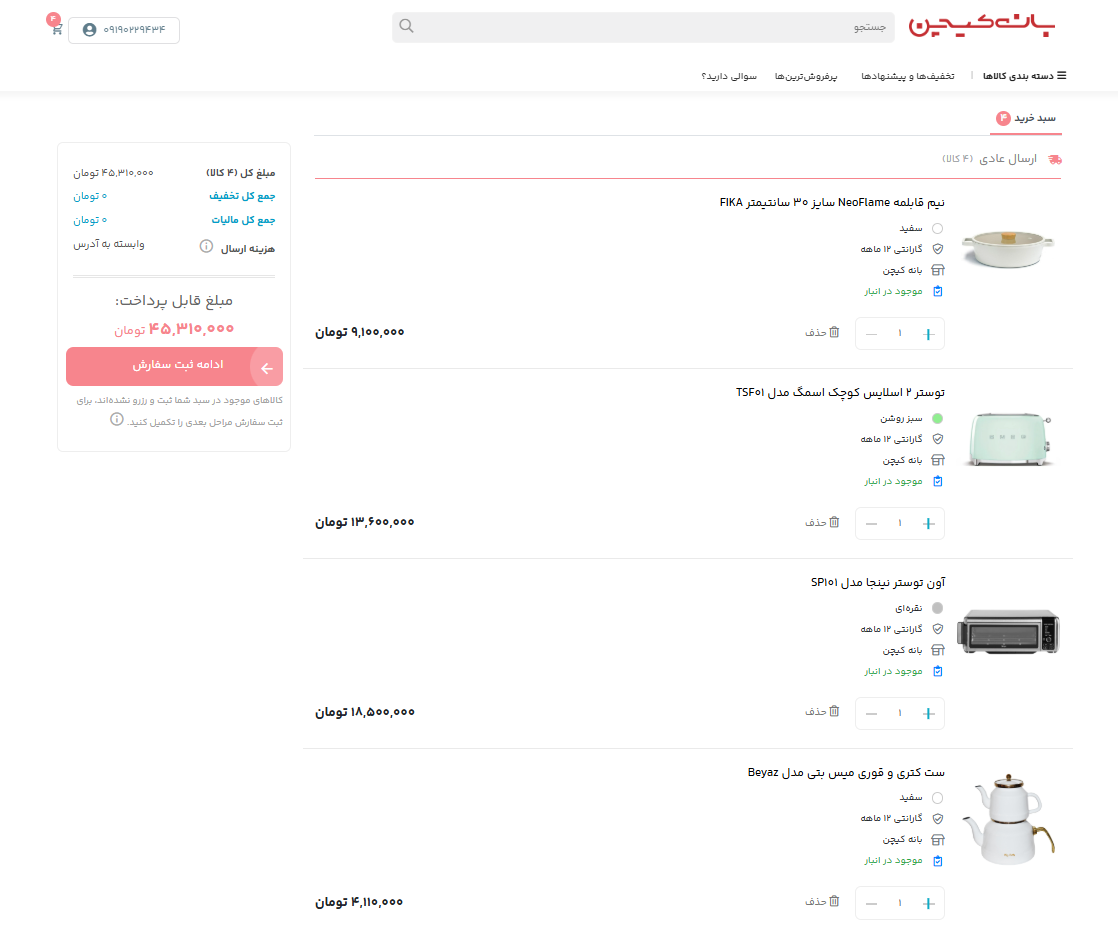Click the جمع کل تخفیف label

tap(242, 196)
